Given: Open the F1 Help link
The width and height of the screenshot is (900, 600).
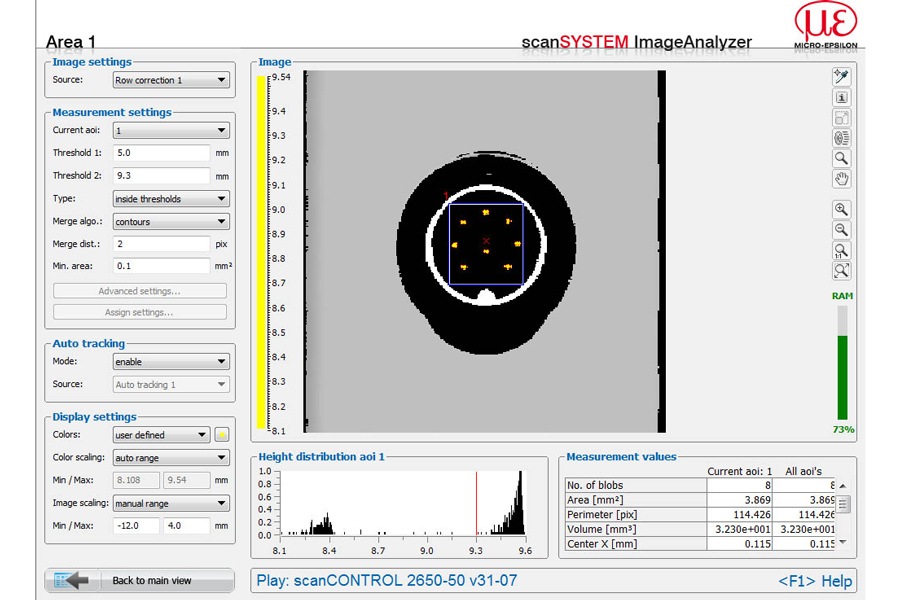Looking at the screenshot, I should click(x=814, y=581).
